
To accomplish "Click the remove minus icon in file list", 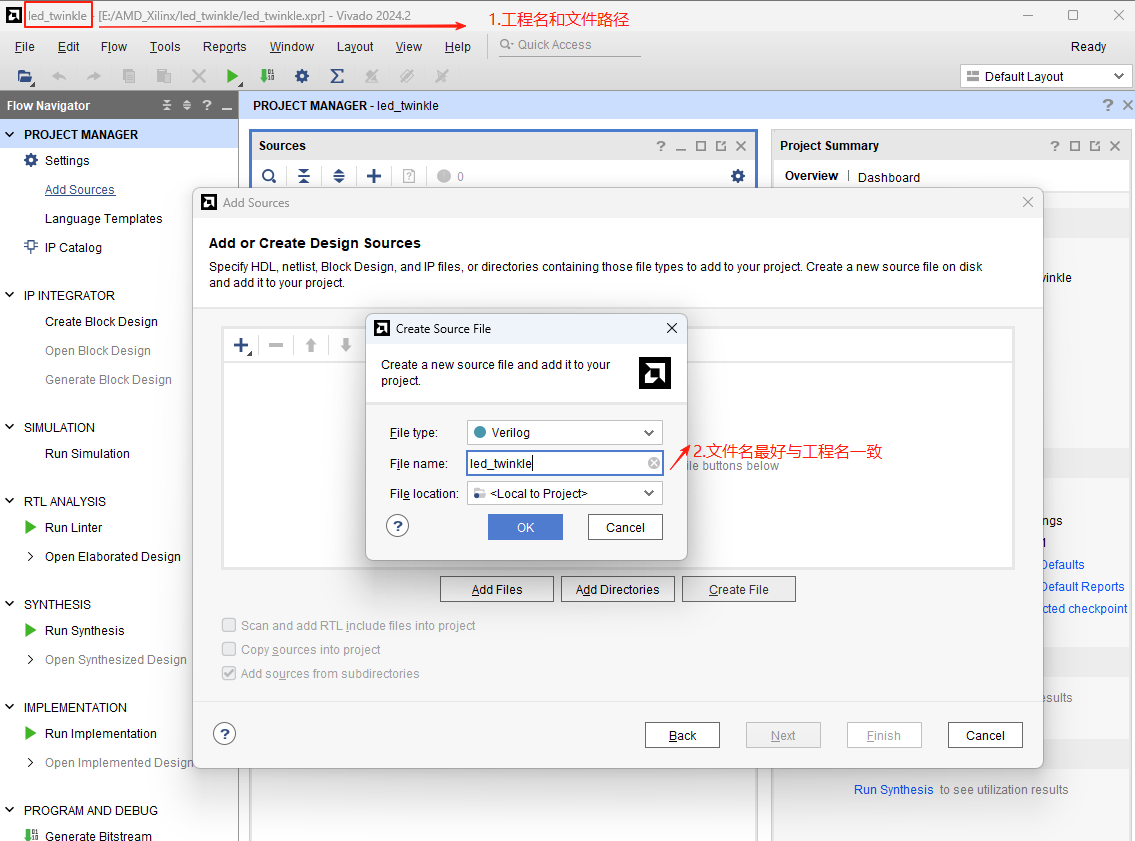I will click(x=276, y=345).
